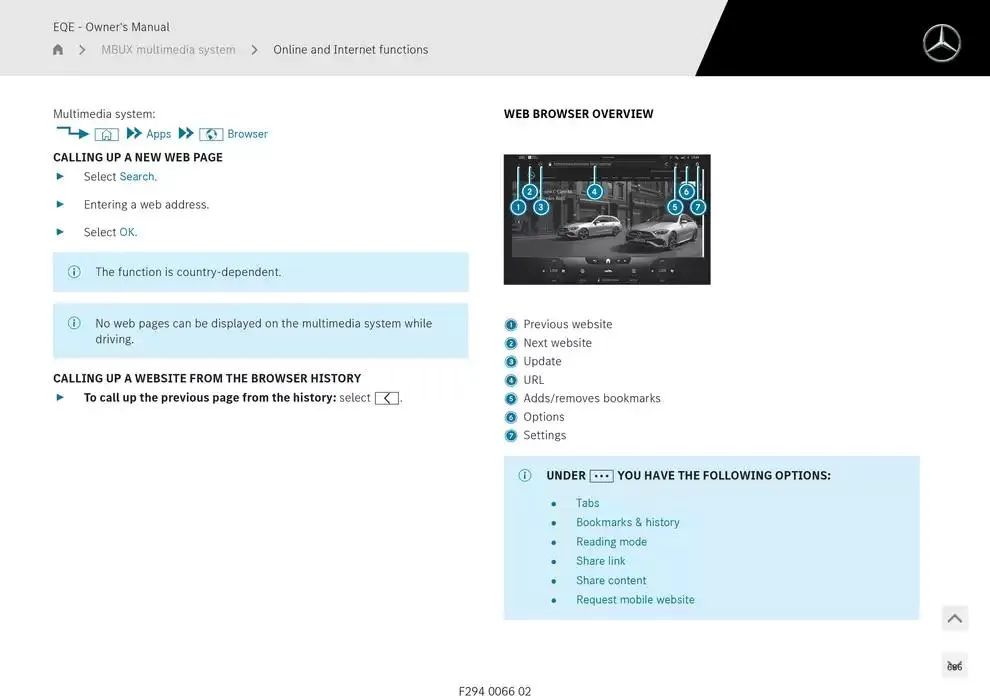Select the Tabs option in the list

pyautogui.click(x=587, y=503)
